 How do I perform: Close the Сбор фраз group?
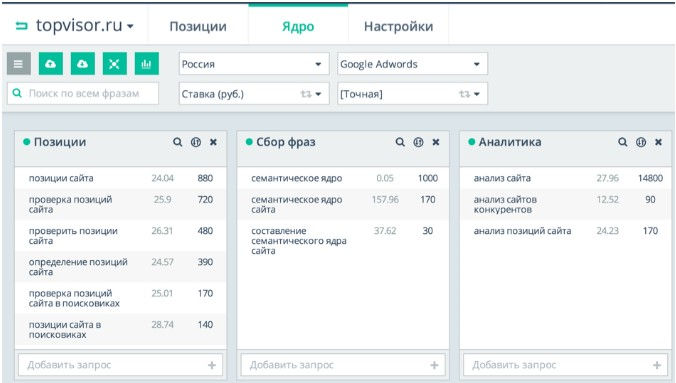coord(436,142)
